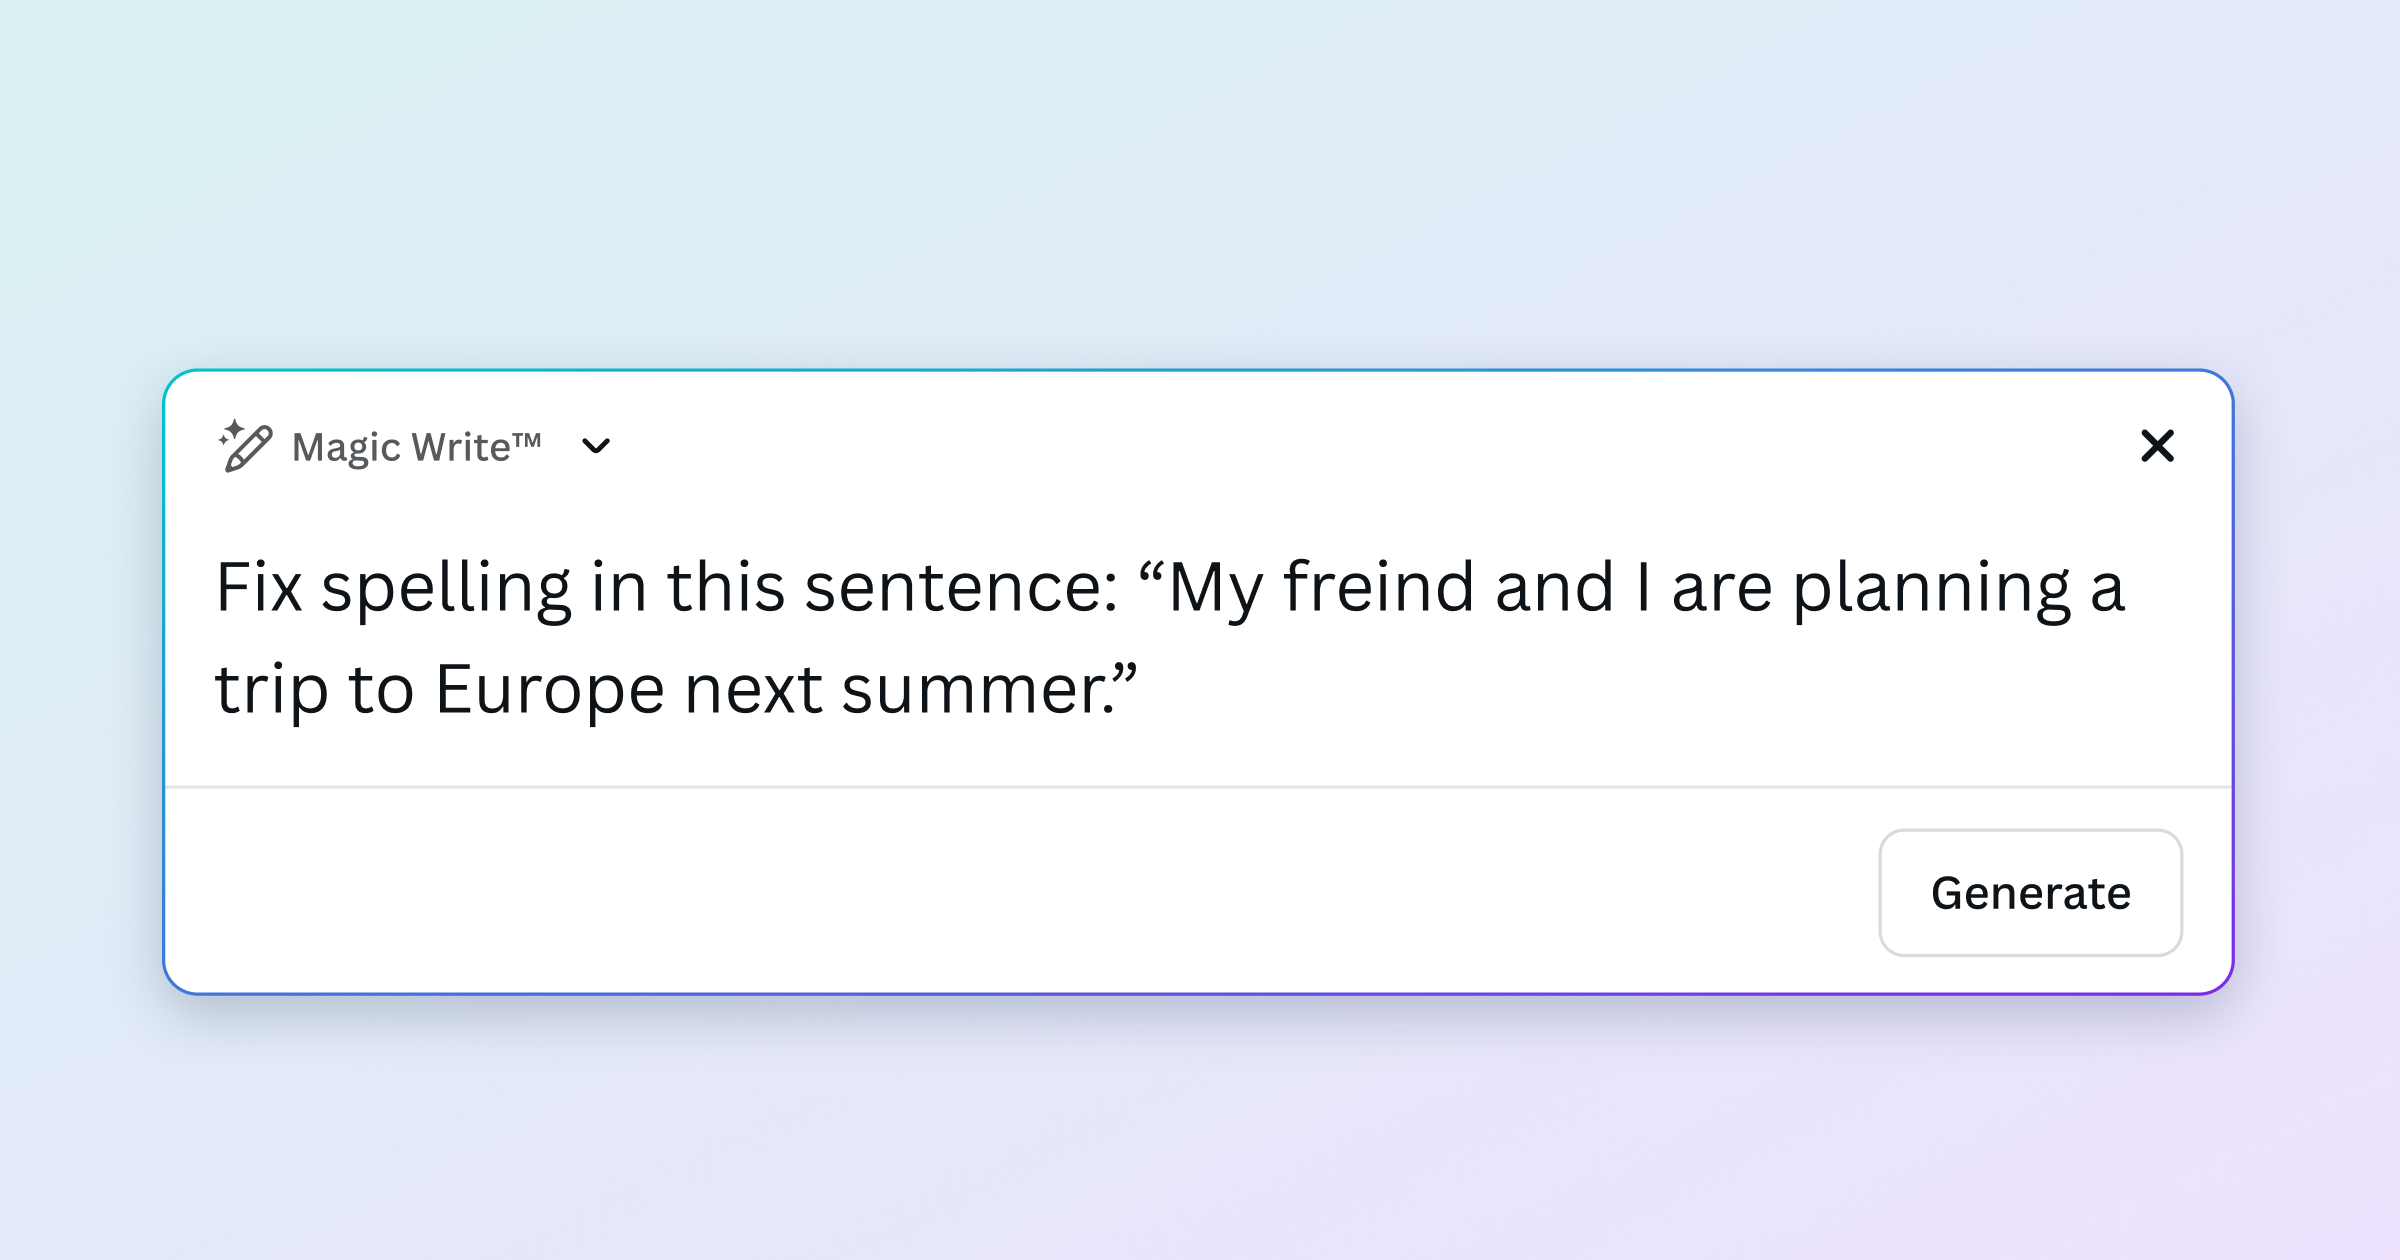2400x1260 pixels.
Task: Click the Generate button
Action: [2030, 893]
